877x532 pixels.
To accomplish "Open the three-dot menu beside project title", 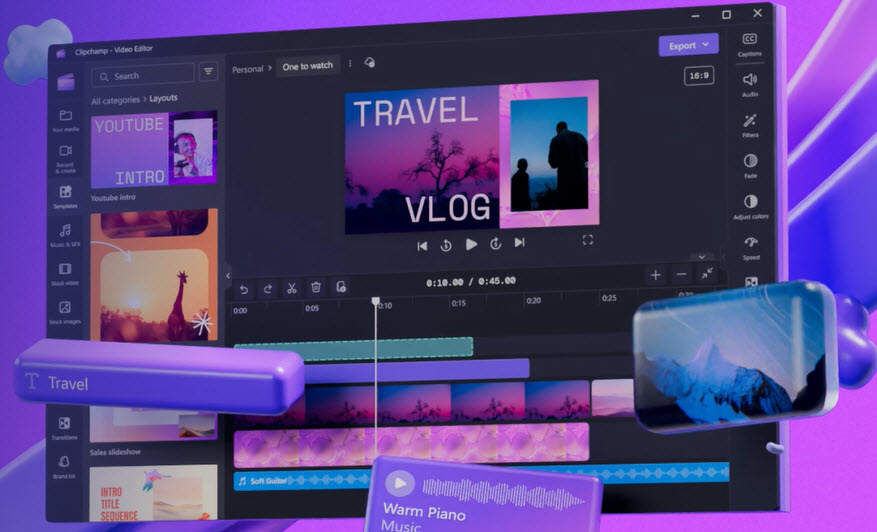I will pos(350,64).
